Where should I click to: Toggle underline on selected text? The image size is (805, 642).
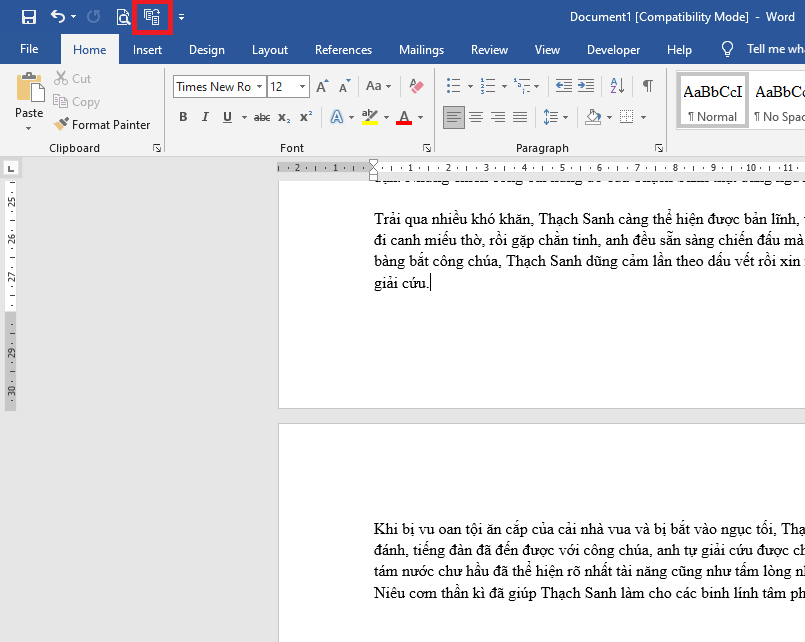click(226, 117)
